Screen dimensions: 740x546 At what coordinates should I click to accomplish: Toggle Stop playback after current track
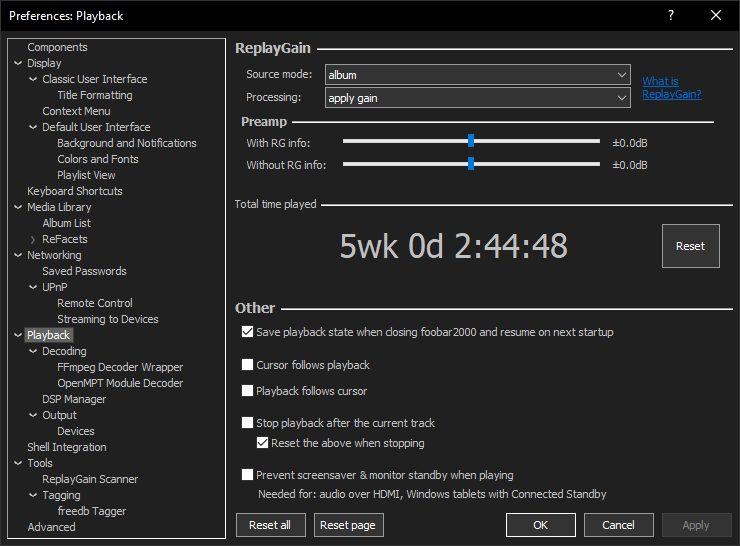pyautogui.click(x=248, y=423)
